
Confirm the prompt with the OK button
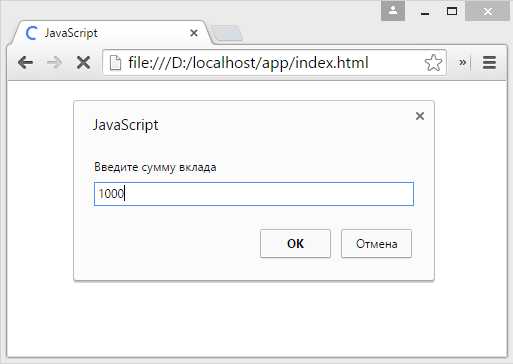[295, 244]
